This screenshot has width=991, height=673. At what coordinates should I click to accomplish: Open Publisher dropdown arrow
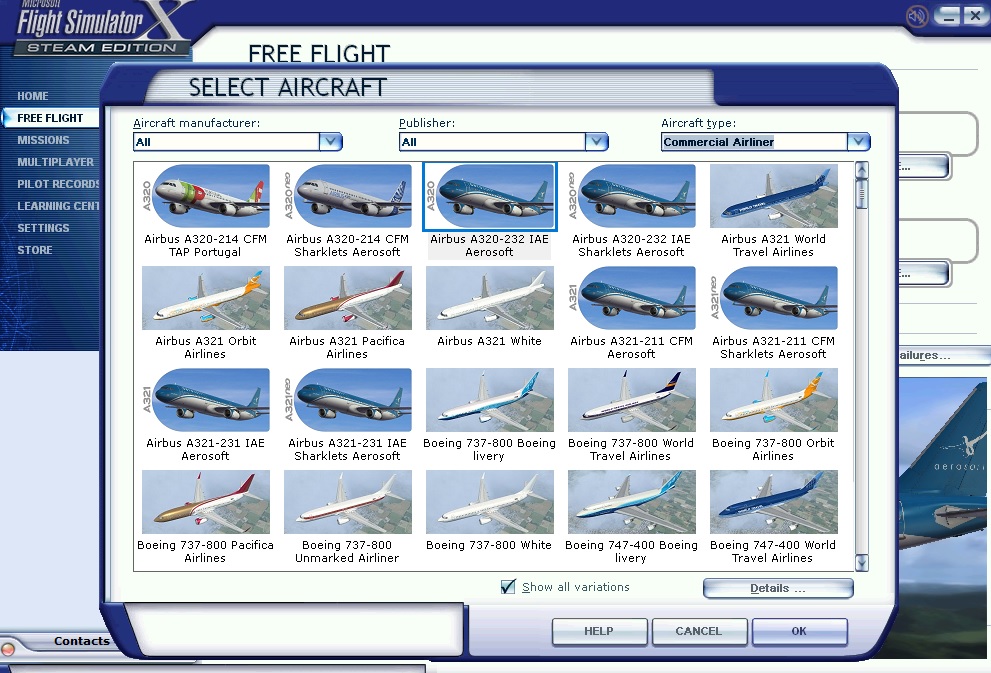point(596,142)
